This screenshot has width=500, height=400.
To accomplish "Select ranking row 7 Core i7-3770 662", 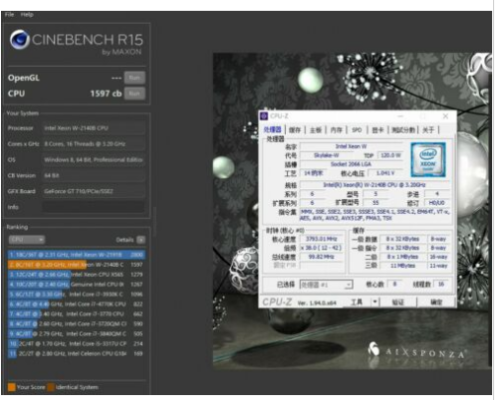I will click(x=76, y=314).
